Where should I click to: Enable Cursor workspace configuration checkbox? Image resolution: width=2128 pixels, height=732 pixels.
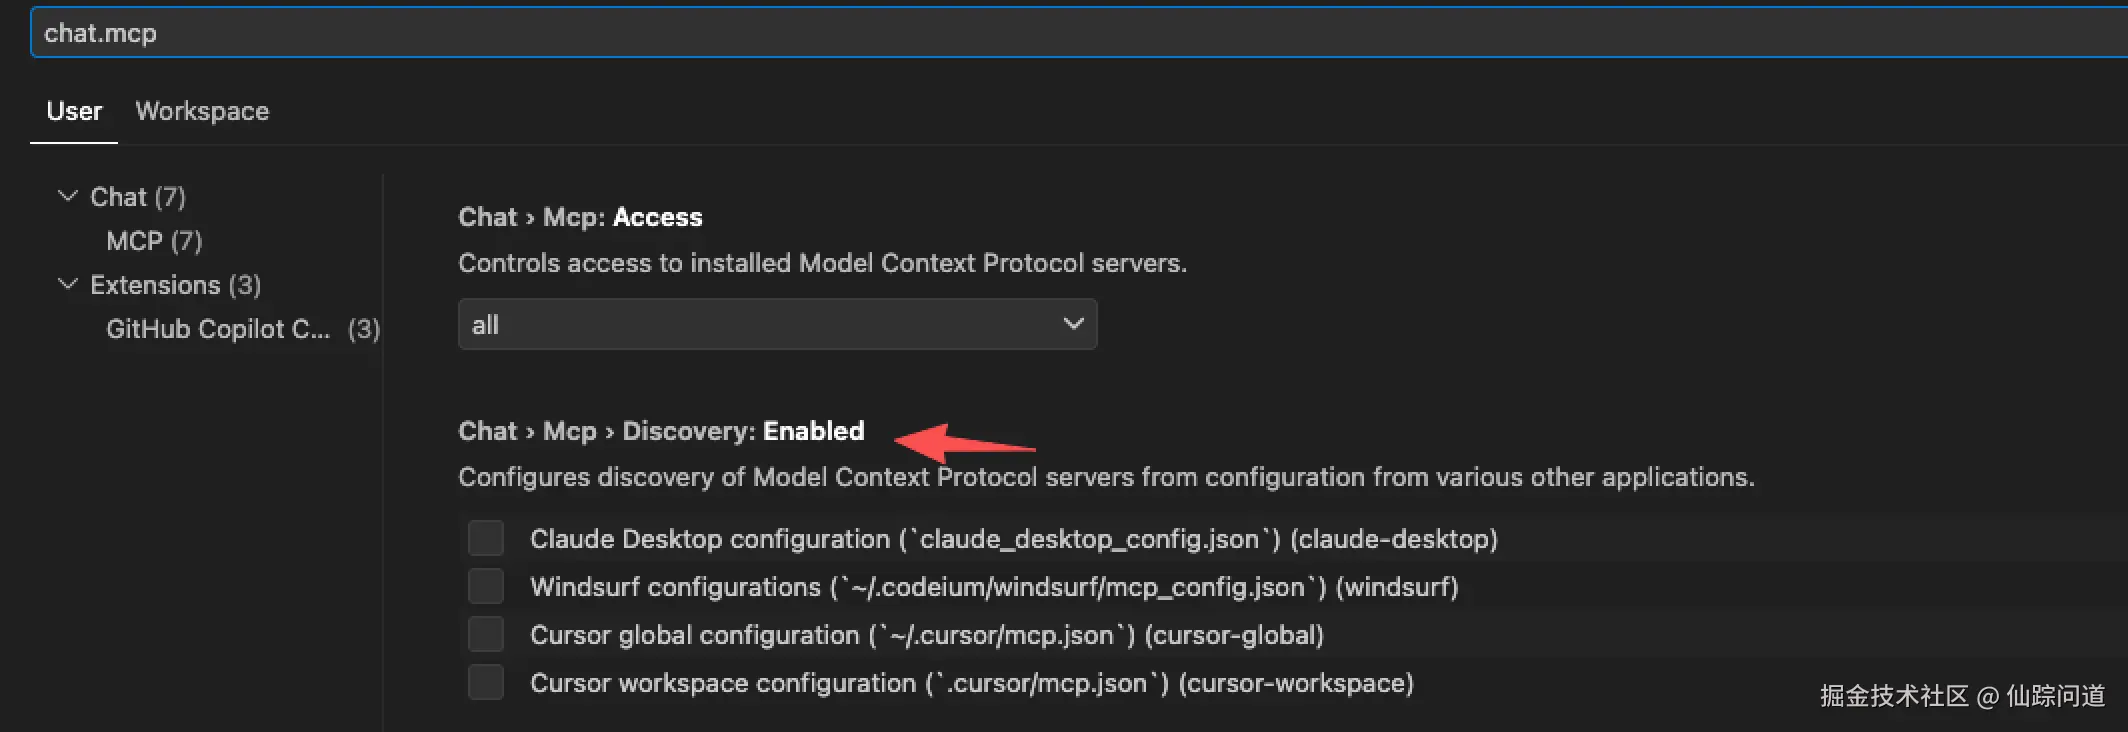pyautogui.click(x=486, y=682)
